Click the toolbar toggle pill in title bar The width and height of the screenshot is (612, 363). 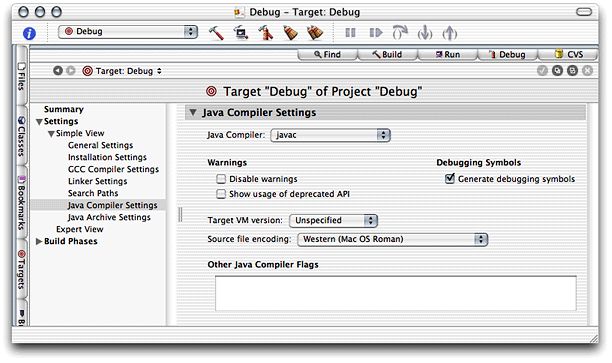pyautogui.click(x=584, y=12)
